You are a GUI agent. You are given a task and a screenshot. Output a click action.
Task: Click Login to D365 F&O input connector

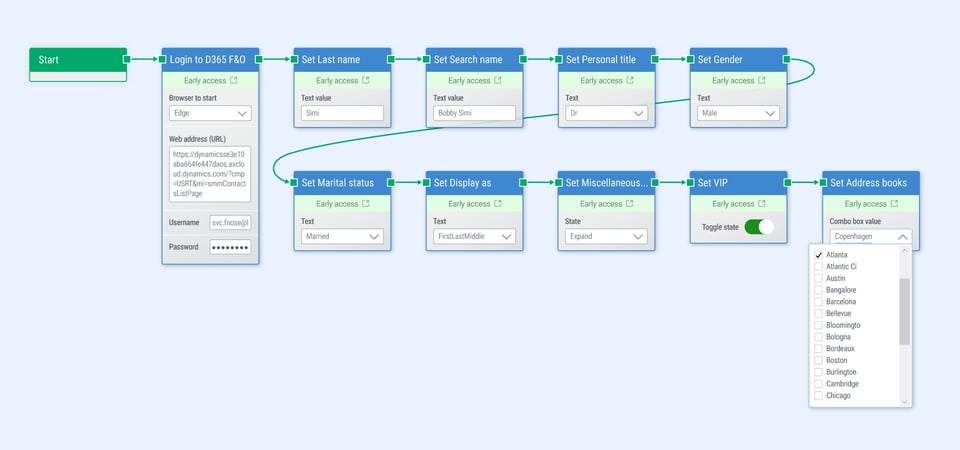coord(162,59)
